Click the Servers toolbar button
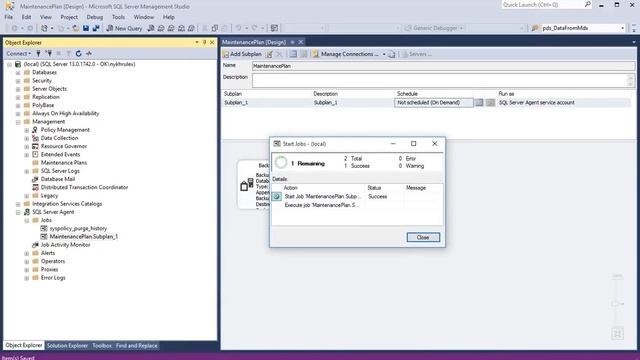 point(417,54)
